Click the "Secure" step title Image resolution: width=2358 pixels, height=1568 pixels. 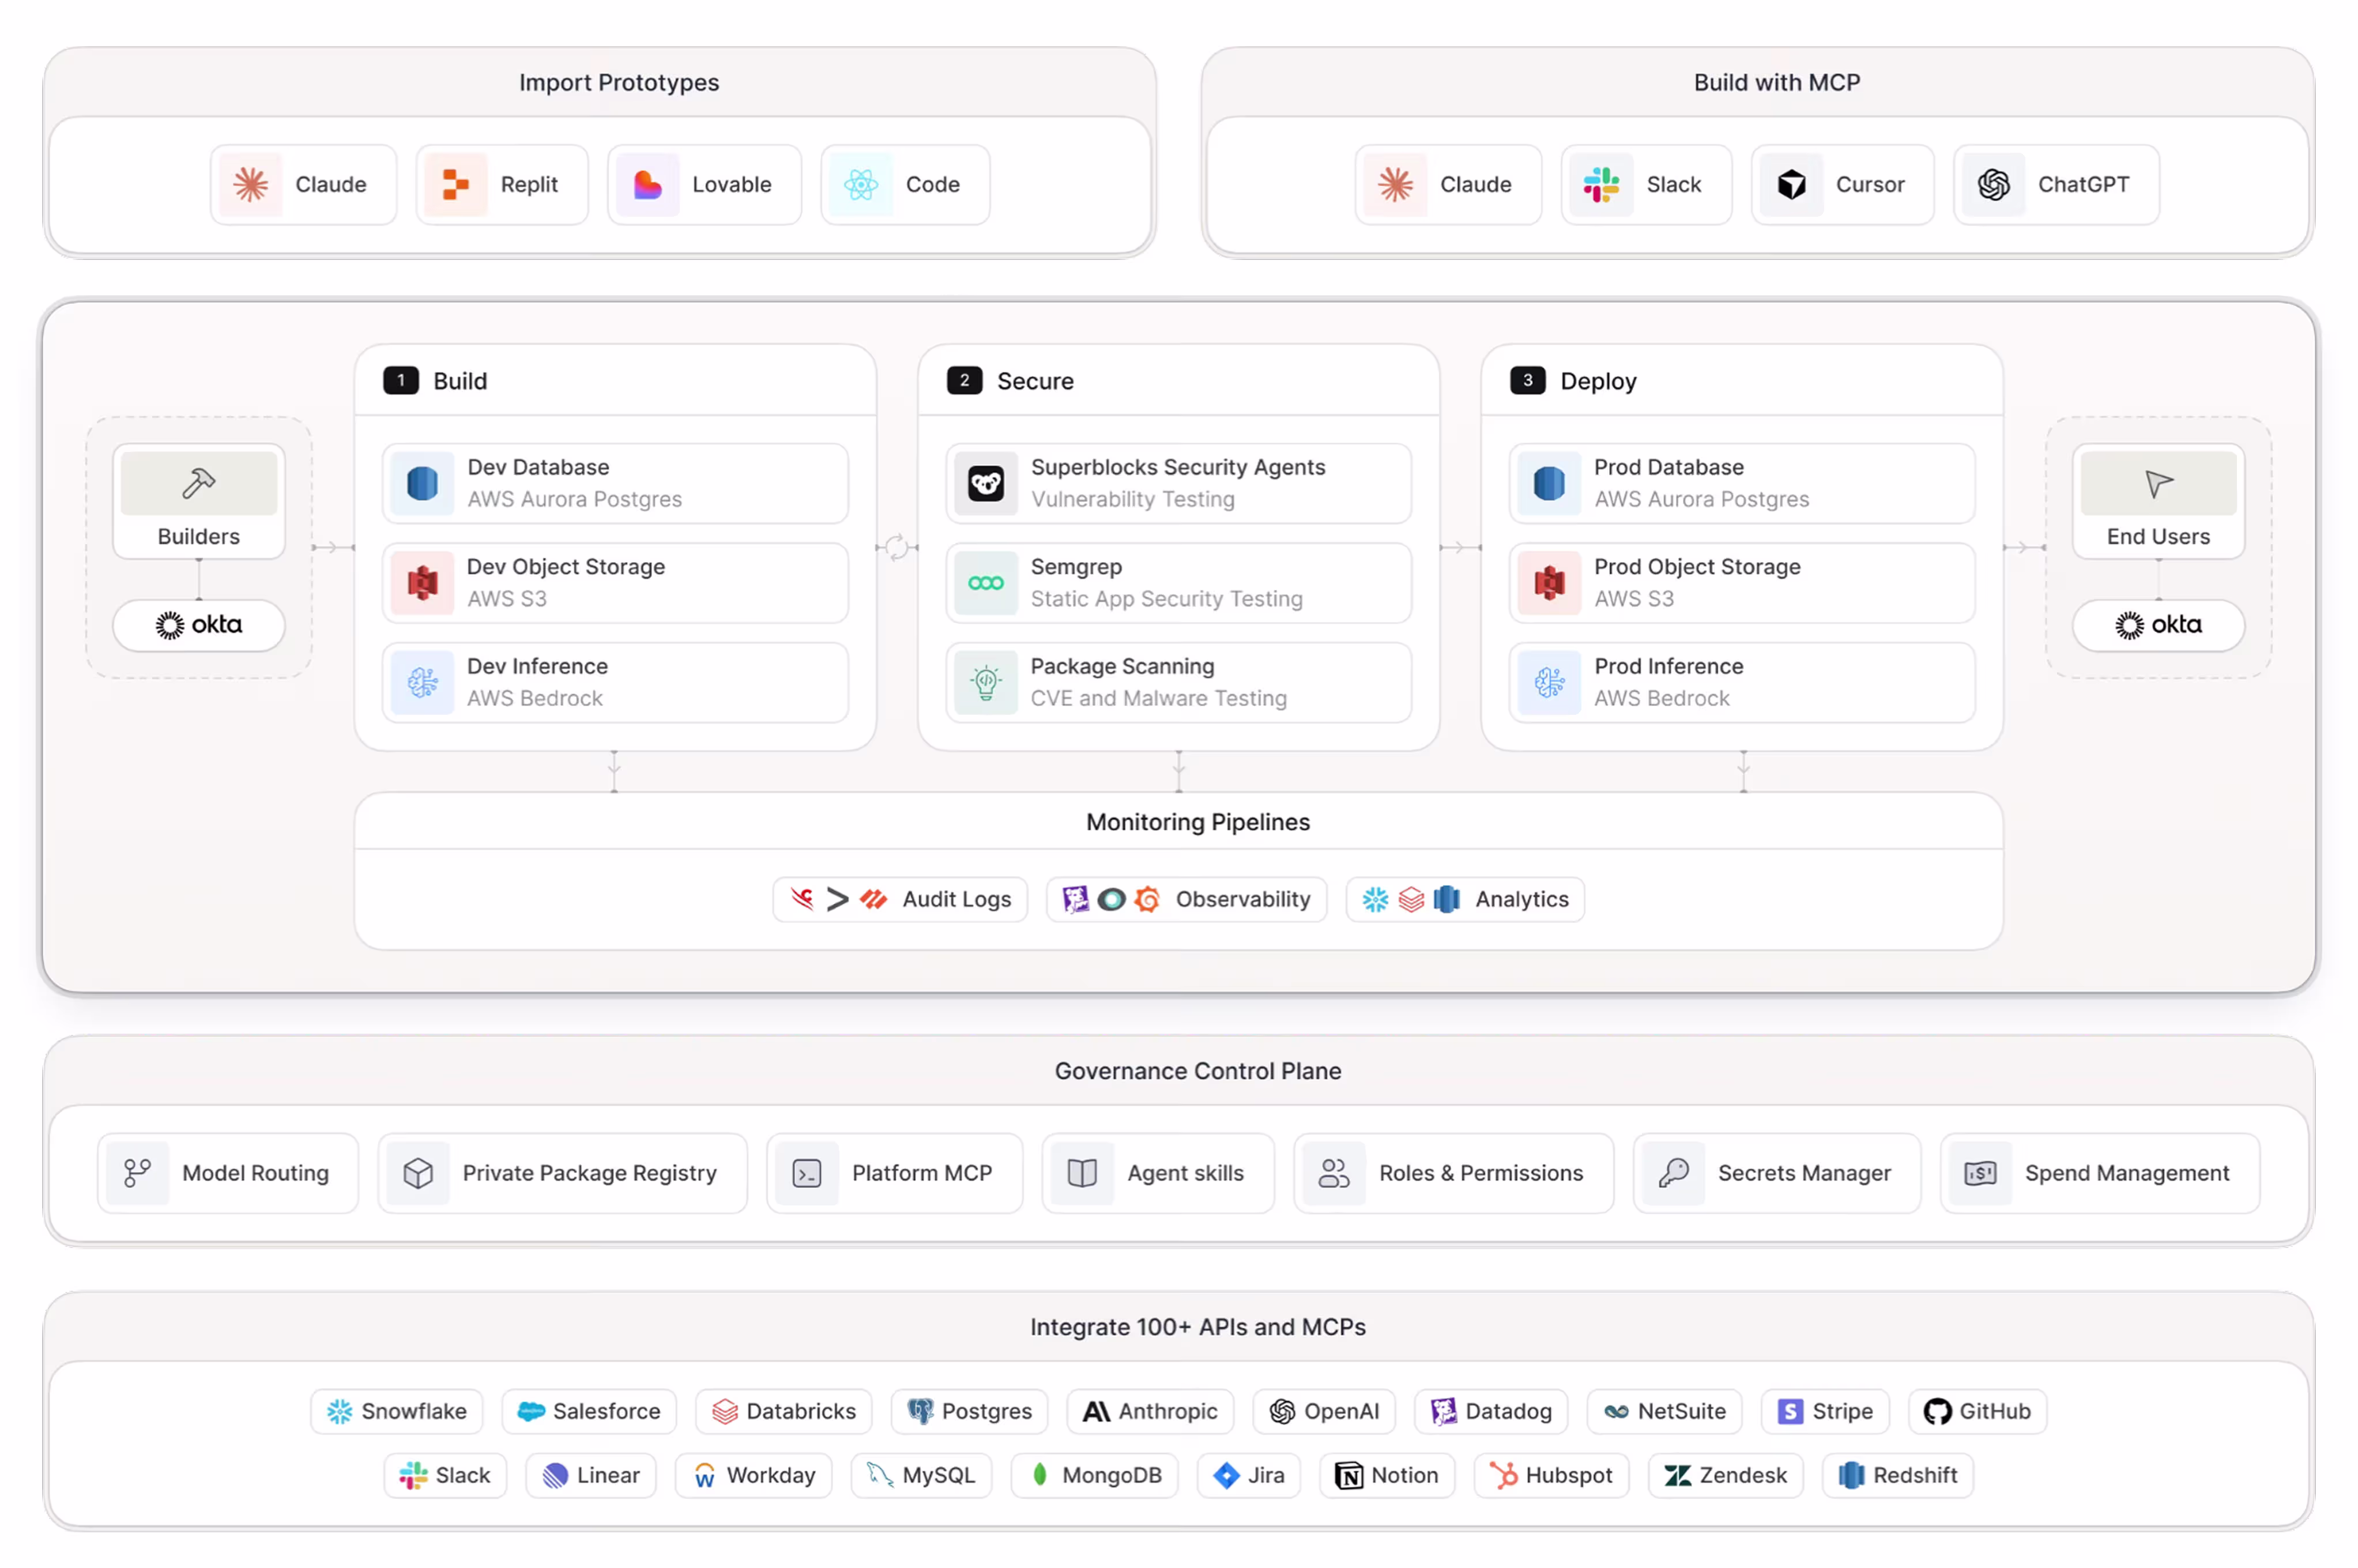tap(1035, 381)
